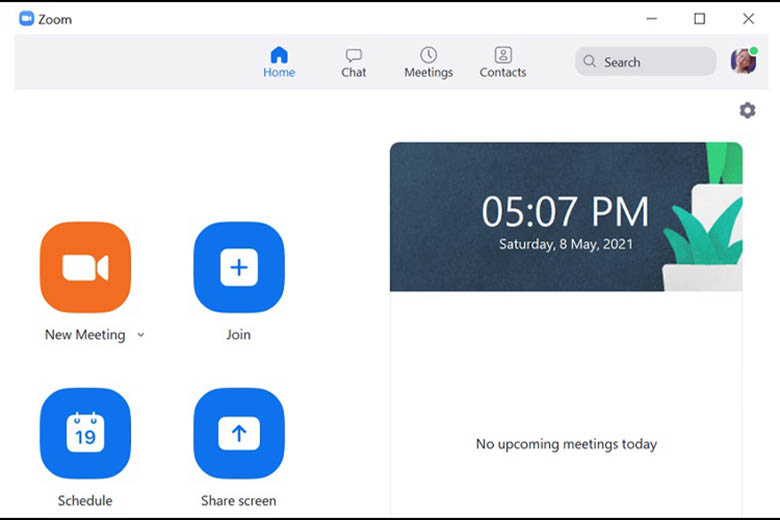Select the Contacts tab
The width and height of the screenshot is (780, 520).
tap(503, 62)
